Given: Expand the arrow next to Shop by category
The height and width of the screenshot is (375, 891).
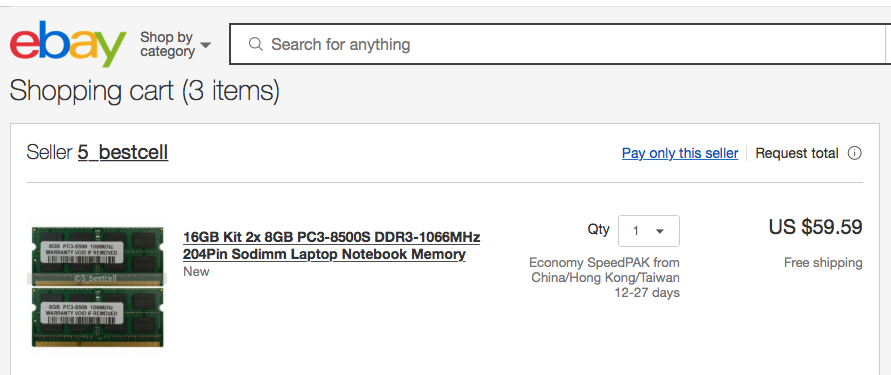Looking at the screenshot, I should coord(206,45).
